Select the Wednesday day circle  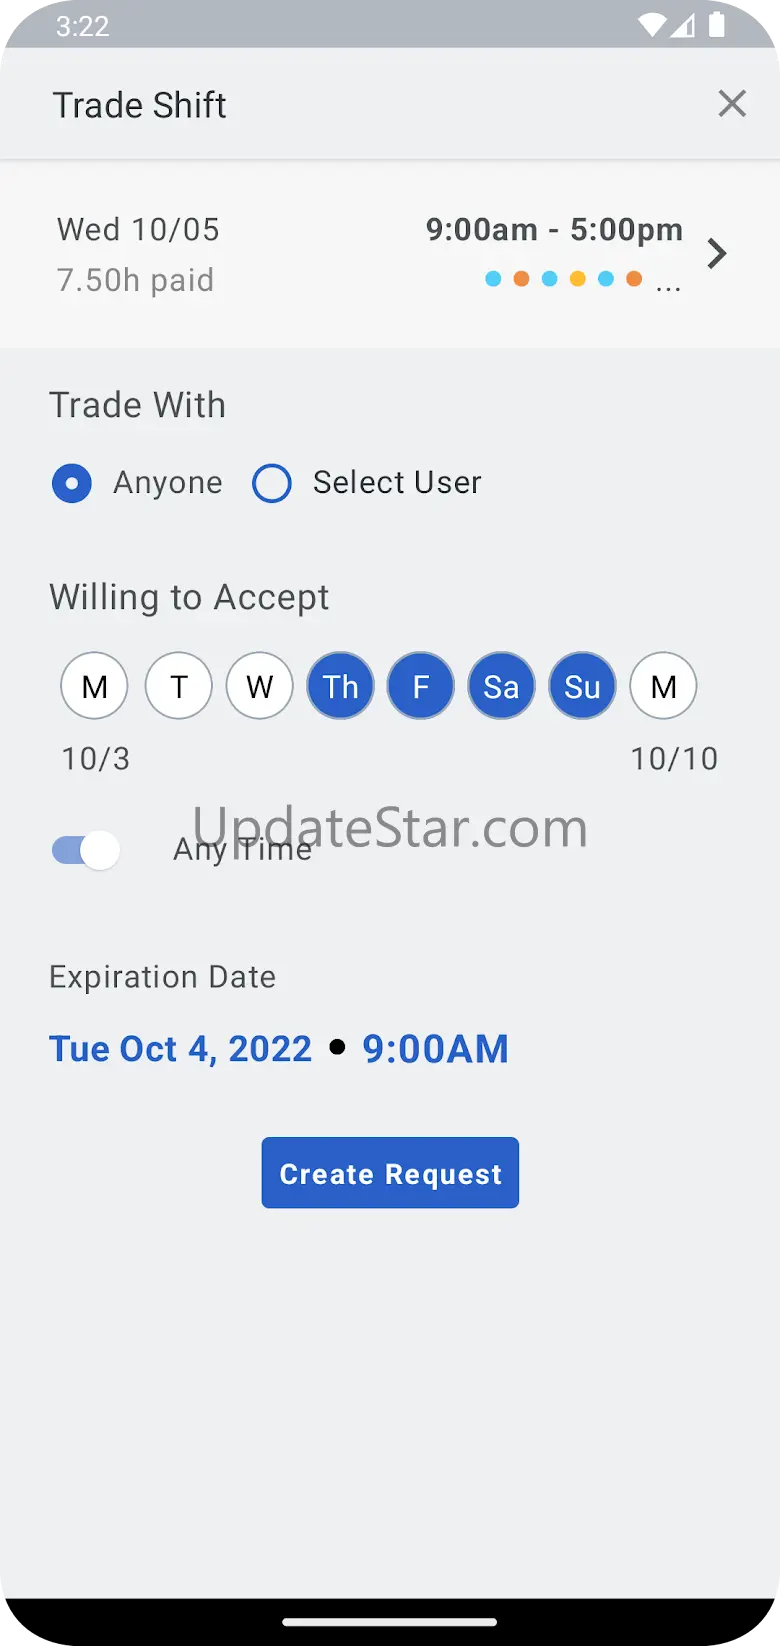260,686
